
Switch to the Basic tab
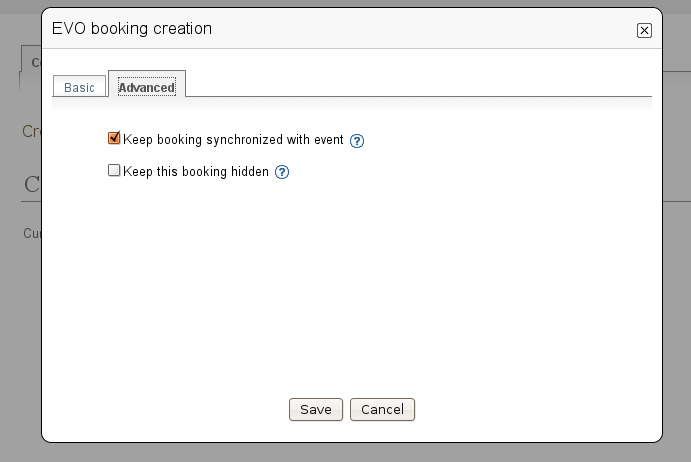click(79, 87)
